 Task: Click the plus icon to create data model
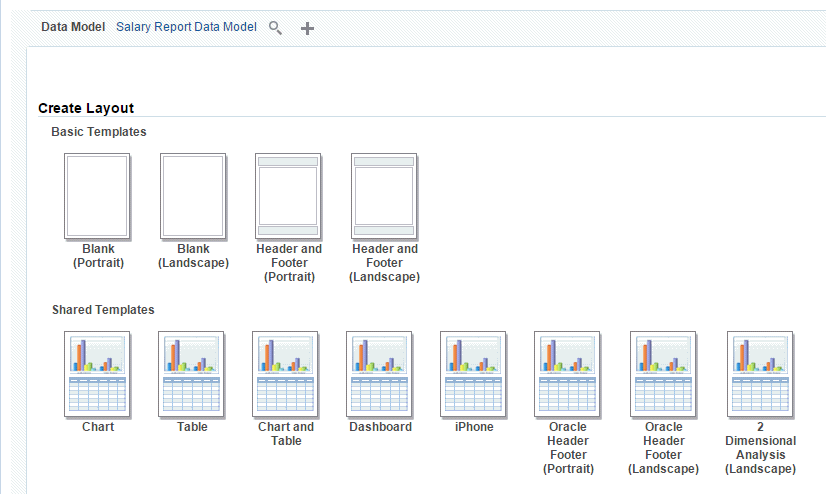307,28
